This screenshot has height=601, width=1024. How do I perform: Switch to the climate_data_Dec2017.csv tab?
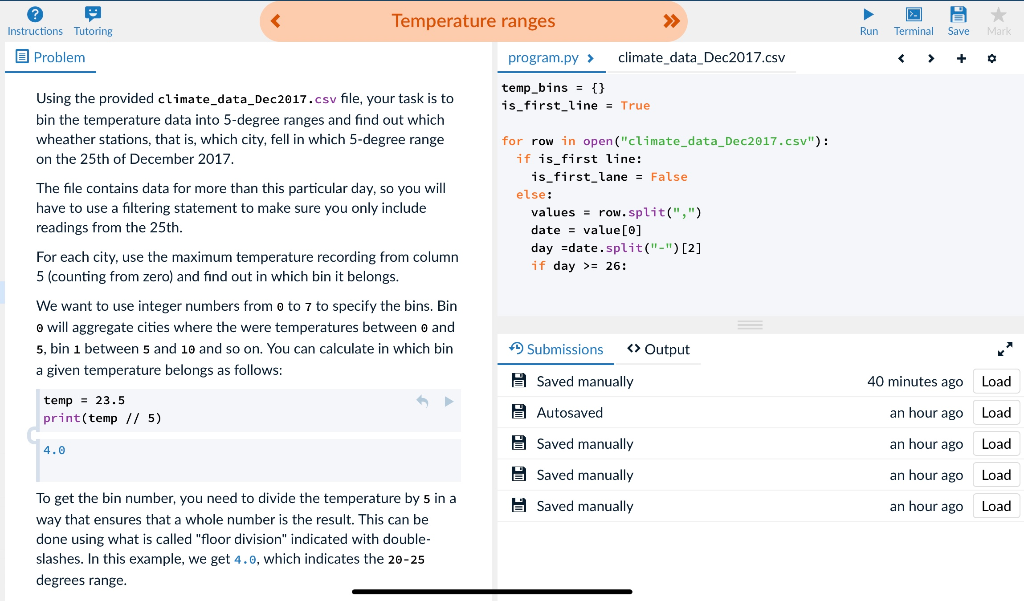coord(703,58)
